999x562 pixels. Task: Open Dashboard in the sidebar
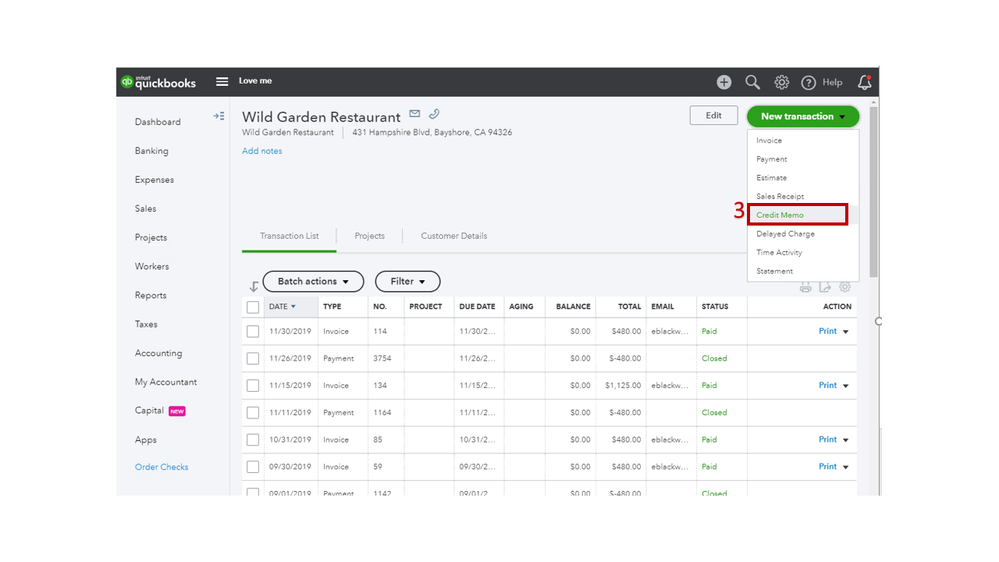click(x=157, y=122)
